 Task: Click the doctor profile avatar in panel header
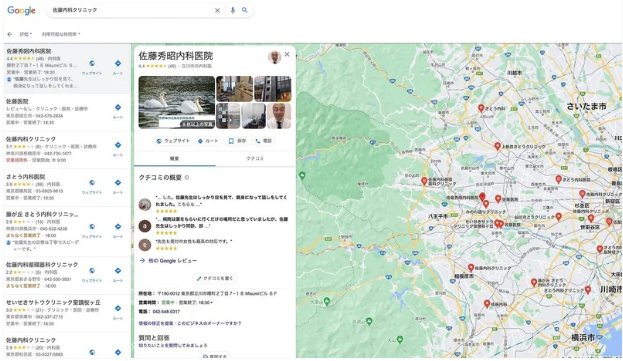pos(274,57)
